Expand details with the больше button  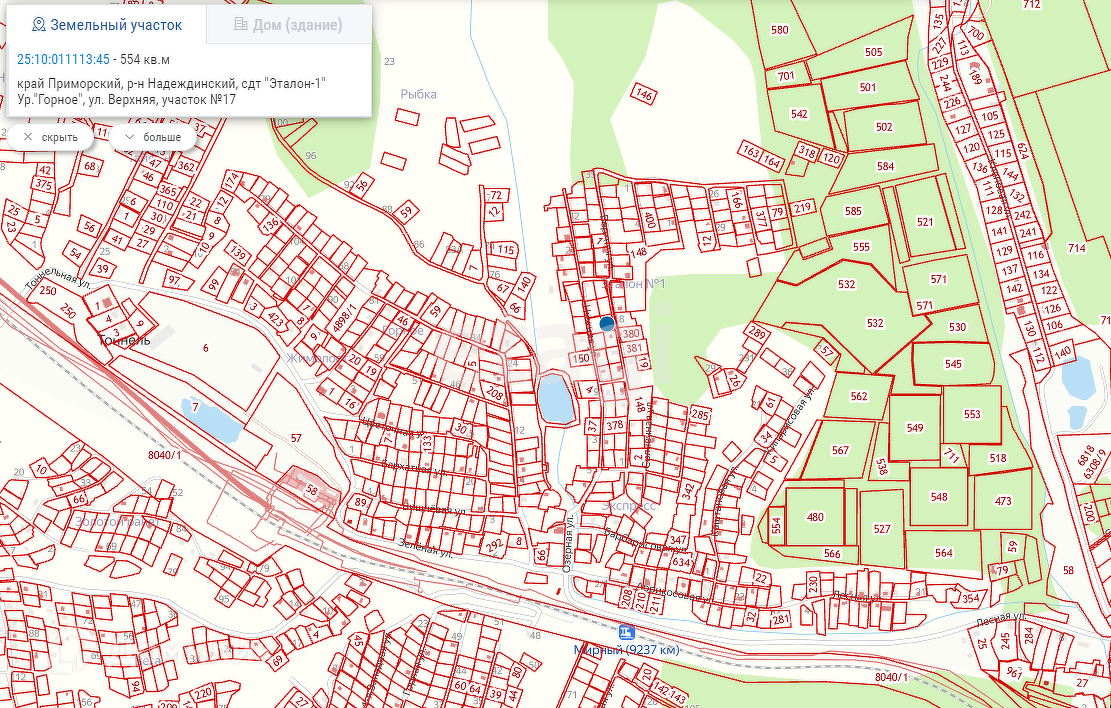click(152, 137)
